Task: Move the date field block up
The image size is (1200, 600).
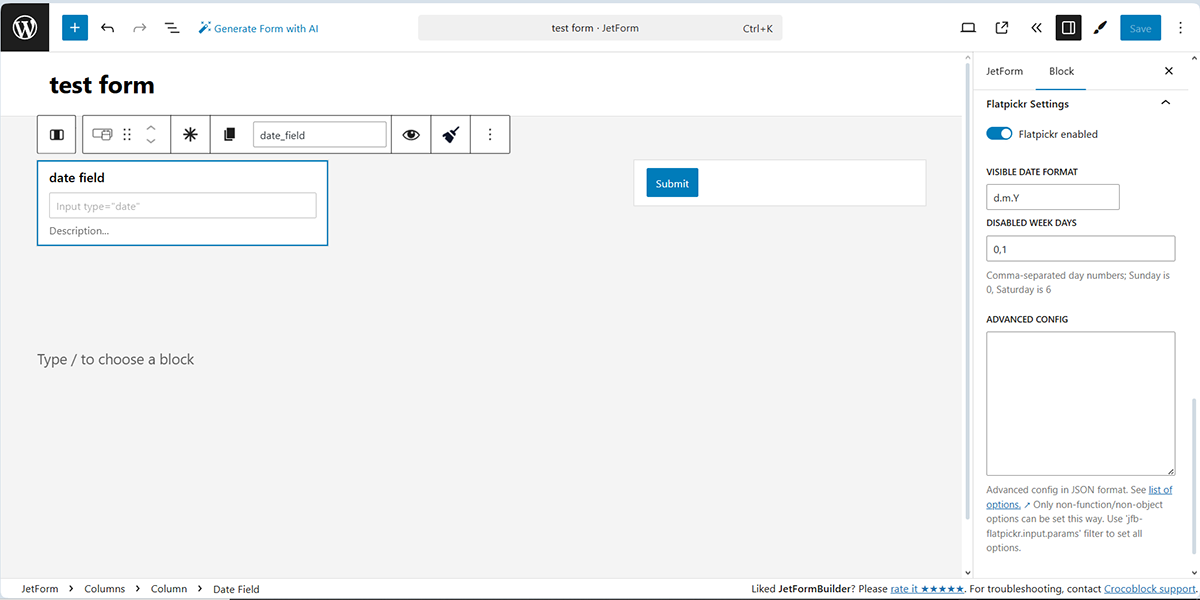Action: pyautogui.click(x=151, y=127)
